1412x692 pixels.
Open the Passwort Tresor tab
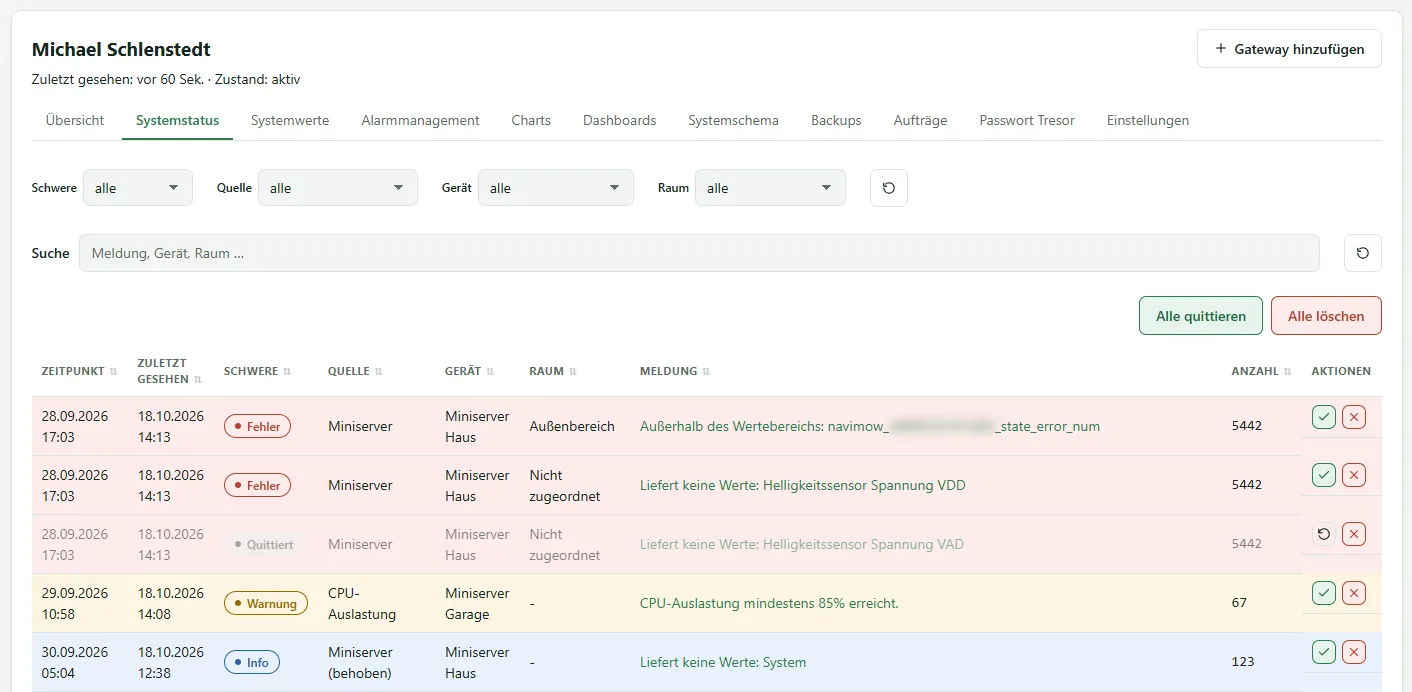coord(1027,120)
